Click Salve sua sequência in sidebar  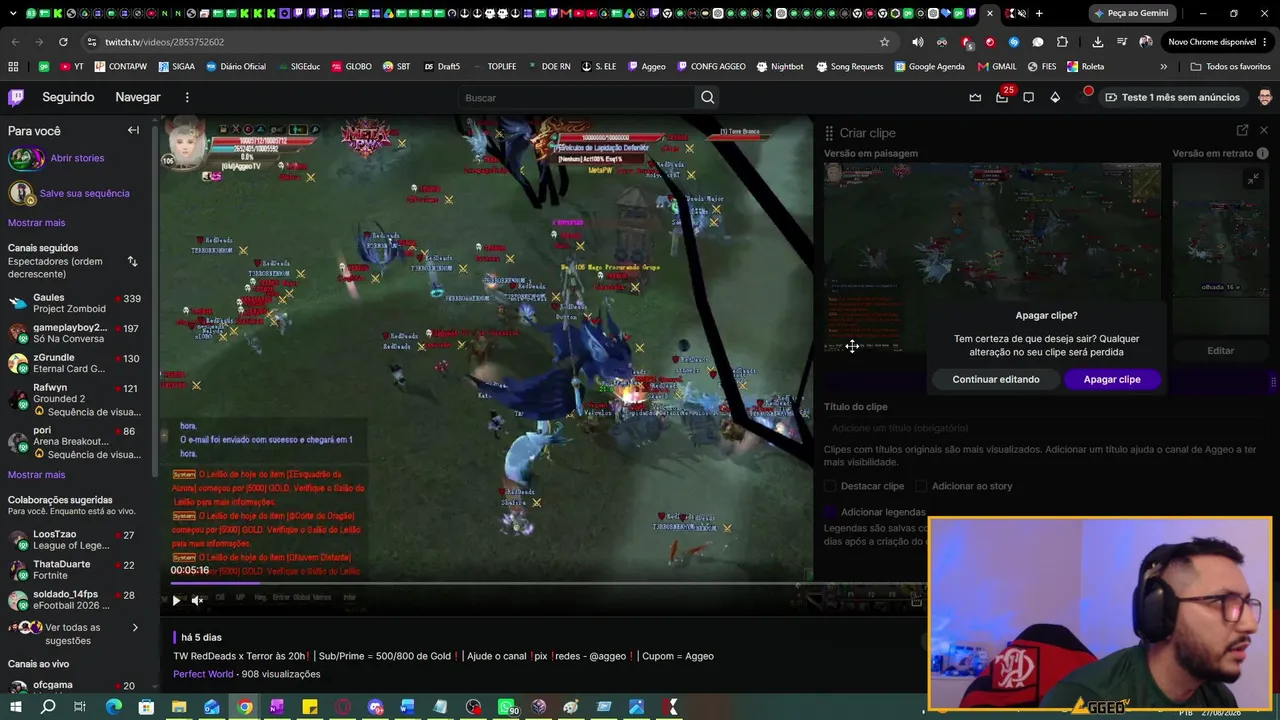85,194
